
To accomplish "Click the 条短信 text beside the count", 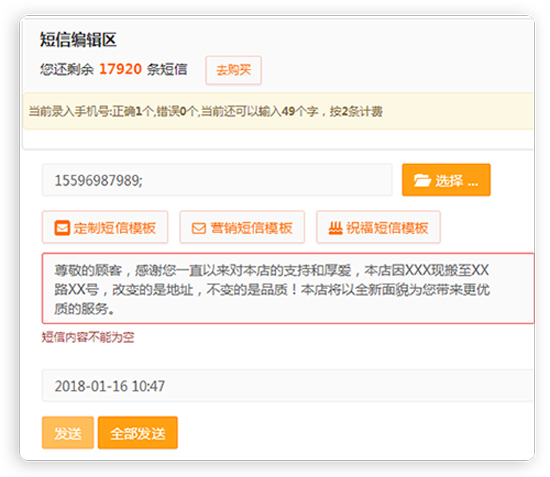I will [x=167, y=69].
